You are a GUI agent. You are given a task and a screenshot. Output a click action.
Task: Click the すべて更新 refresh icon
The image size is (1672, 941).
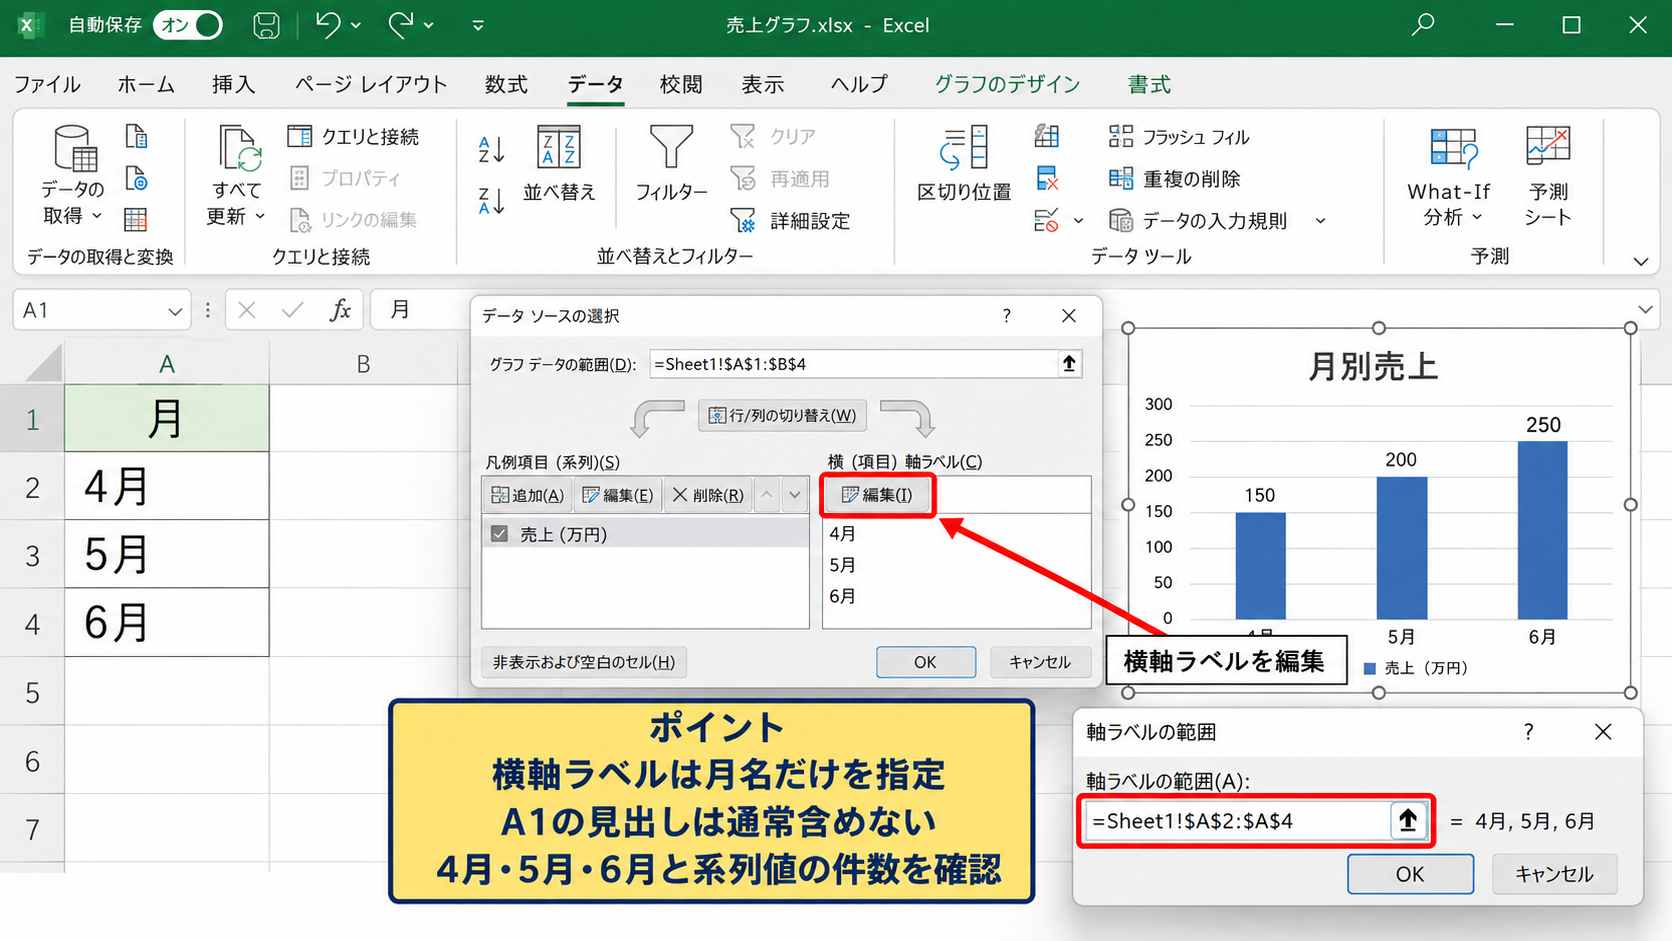pyautogui.click(x=239, y=149)
